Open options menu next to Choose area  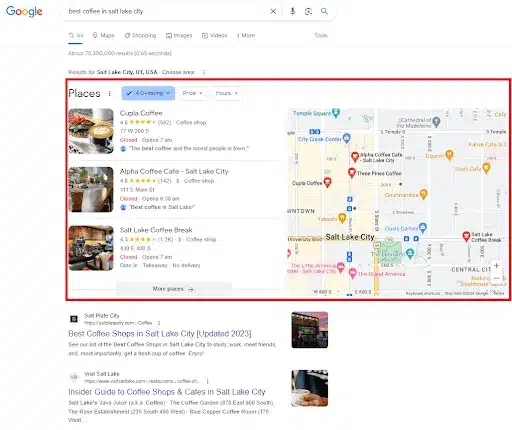pos(203,72)
